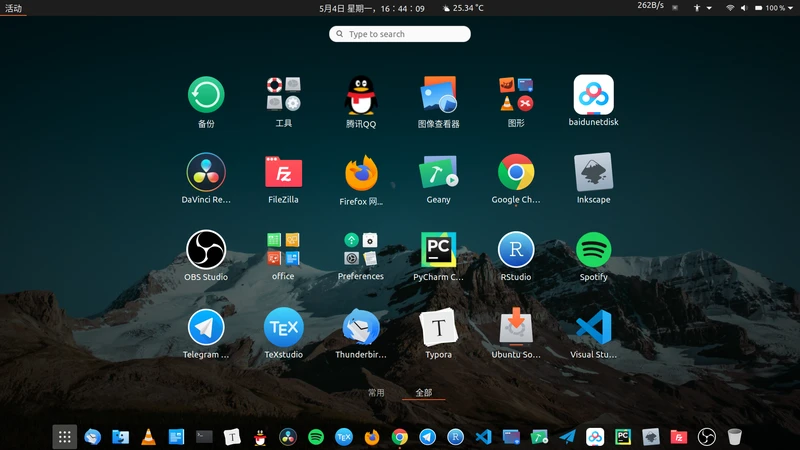Open the Finder-style file manager in dock
The image size is (800, 450).
120,437
